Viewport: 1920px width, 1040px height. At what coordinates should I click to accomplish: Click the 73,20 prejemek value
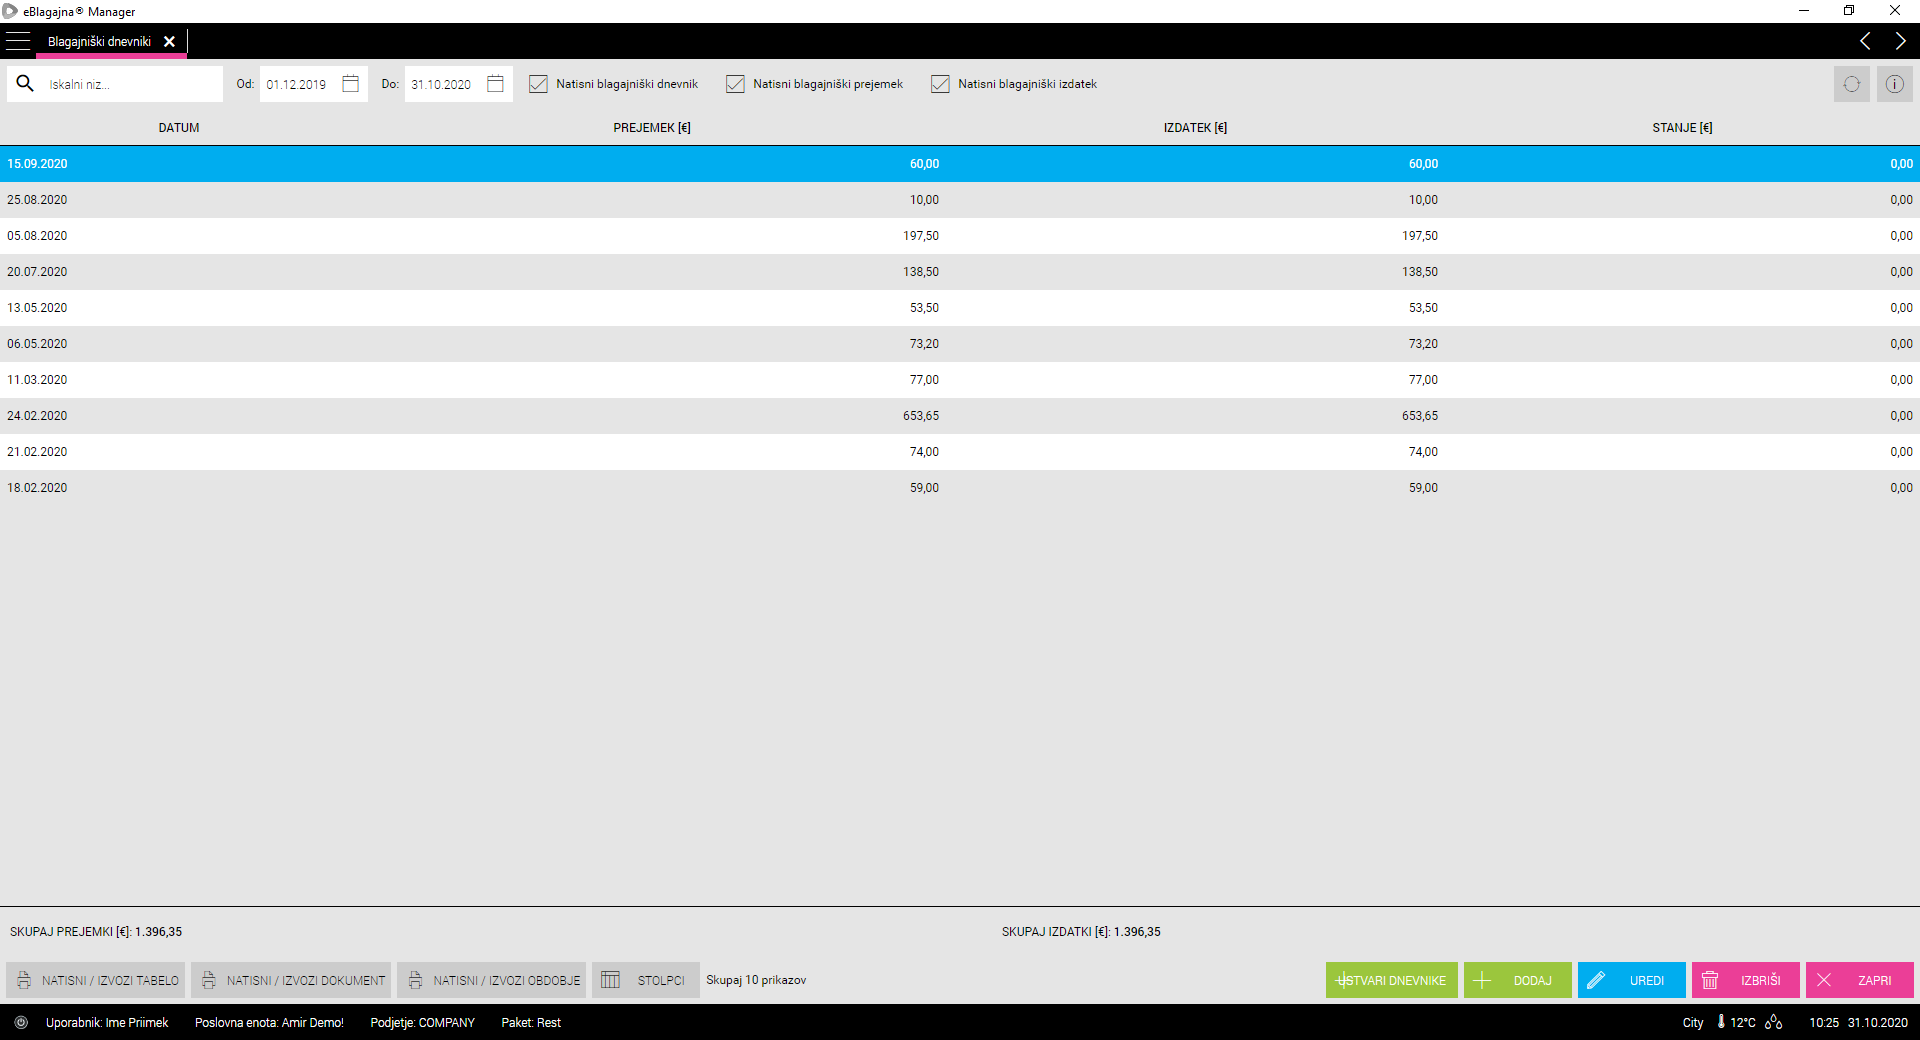coord(924,344)
